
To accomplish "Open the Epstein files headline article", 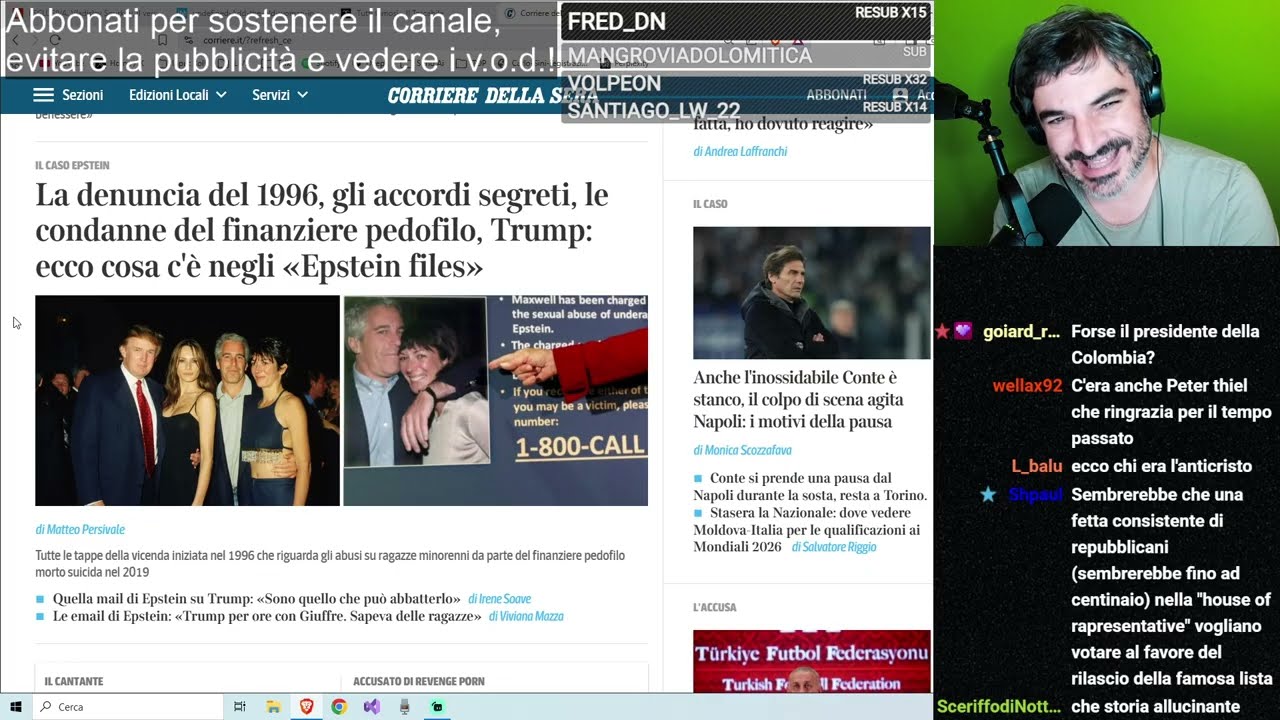I will 322,231.
